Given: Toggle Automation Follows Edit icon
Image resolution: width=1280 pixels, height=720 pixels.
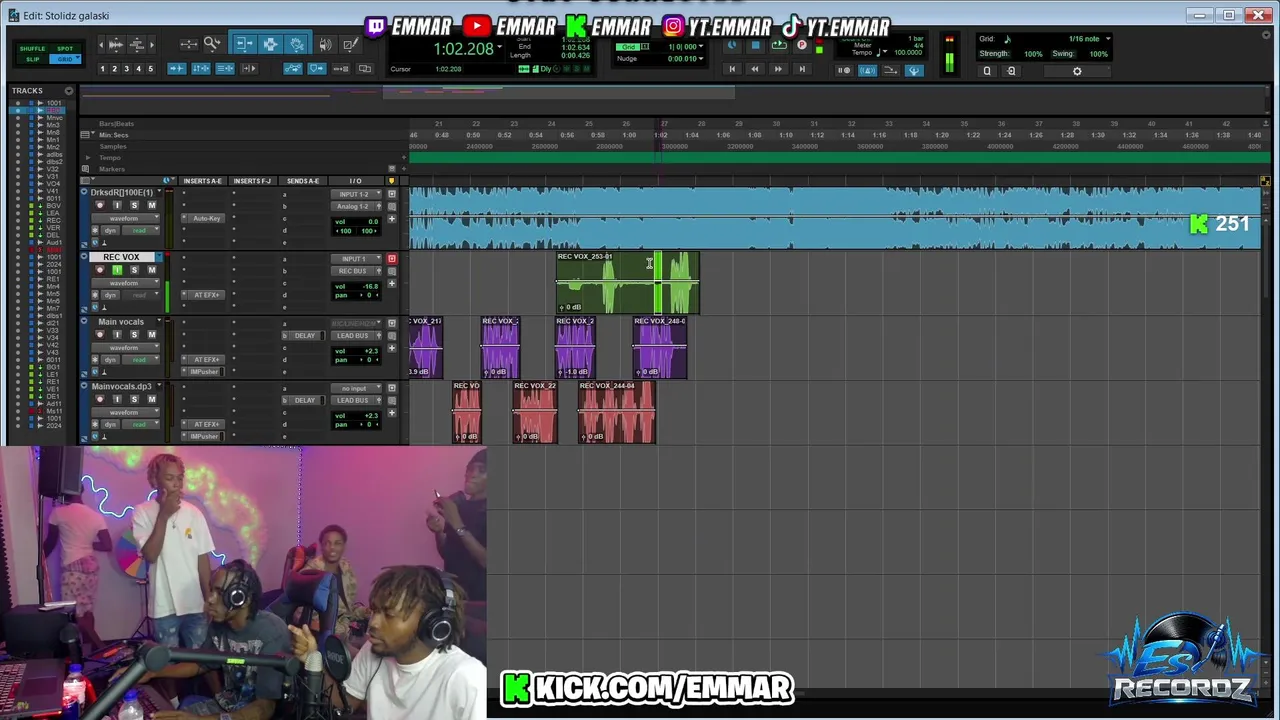Looking at the screenshot, I should (x=293, y=68).
